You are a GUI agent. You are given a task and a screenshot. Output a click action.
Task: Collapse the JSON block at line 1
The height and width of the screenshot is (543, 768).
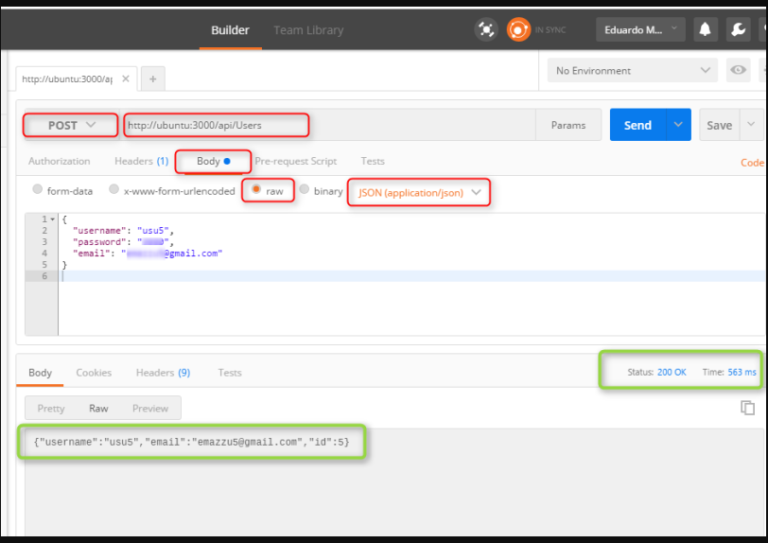pyautogui.click(x=52, y=219)
